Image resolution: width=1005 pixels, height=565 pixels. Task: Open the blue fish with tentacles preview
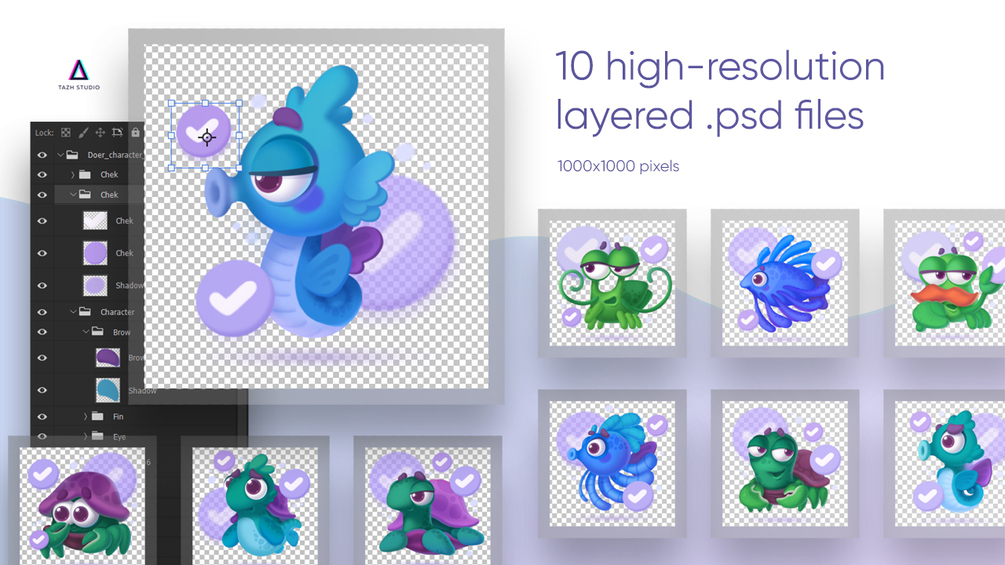point(612,464)
